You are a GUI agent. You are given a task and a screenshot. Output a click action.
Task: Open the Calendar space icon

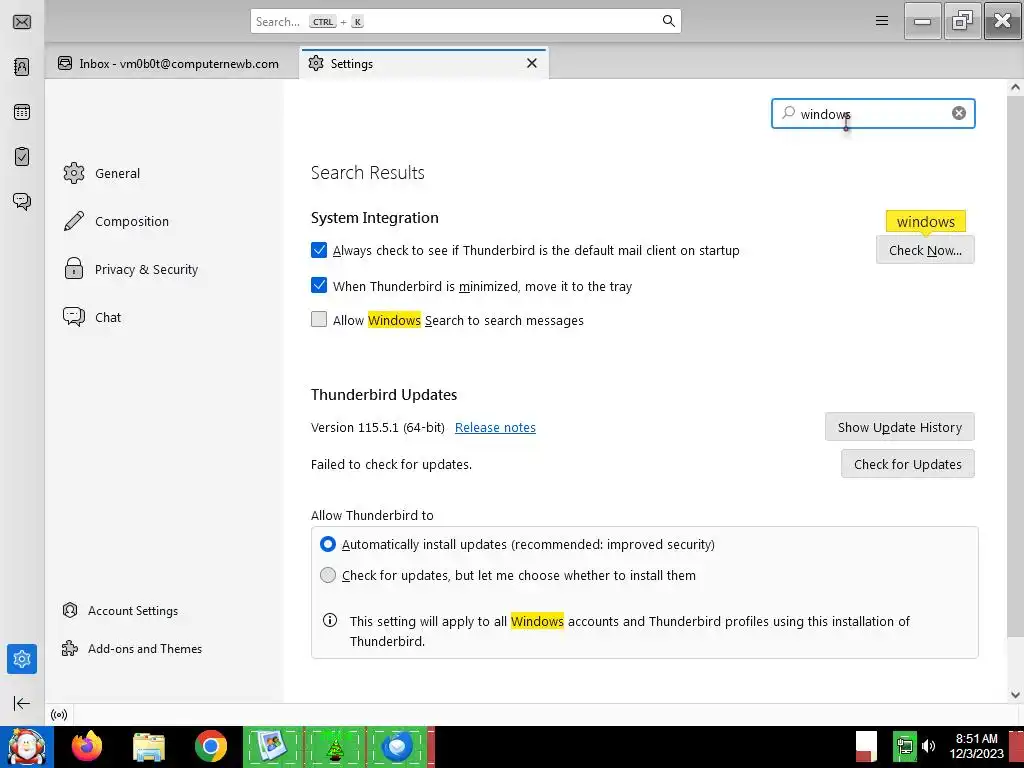pos(22,112)
